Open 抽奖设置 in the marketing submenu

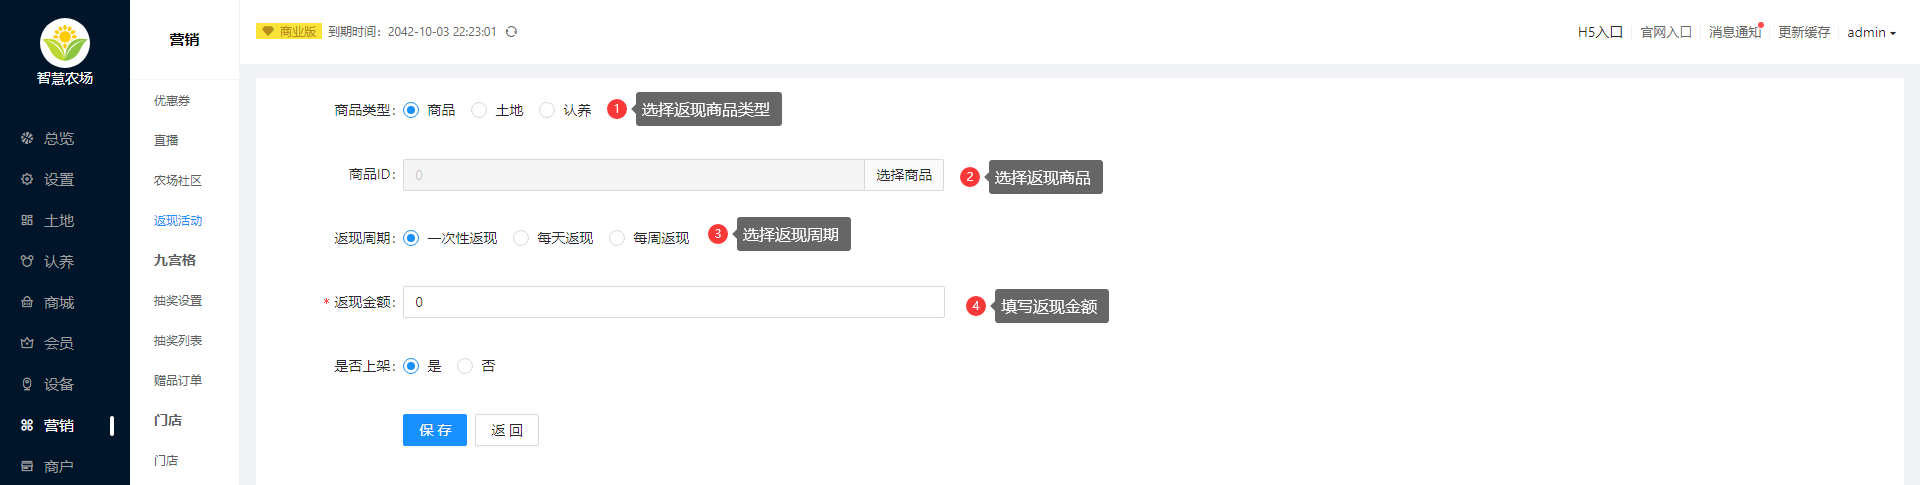(x=178, y=300)
